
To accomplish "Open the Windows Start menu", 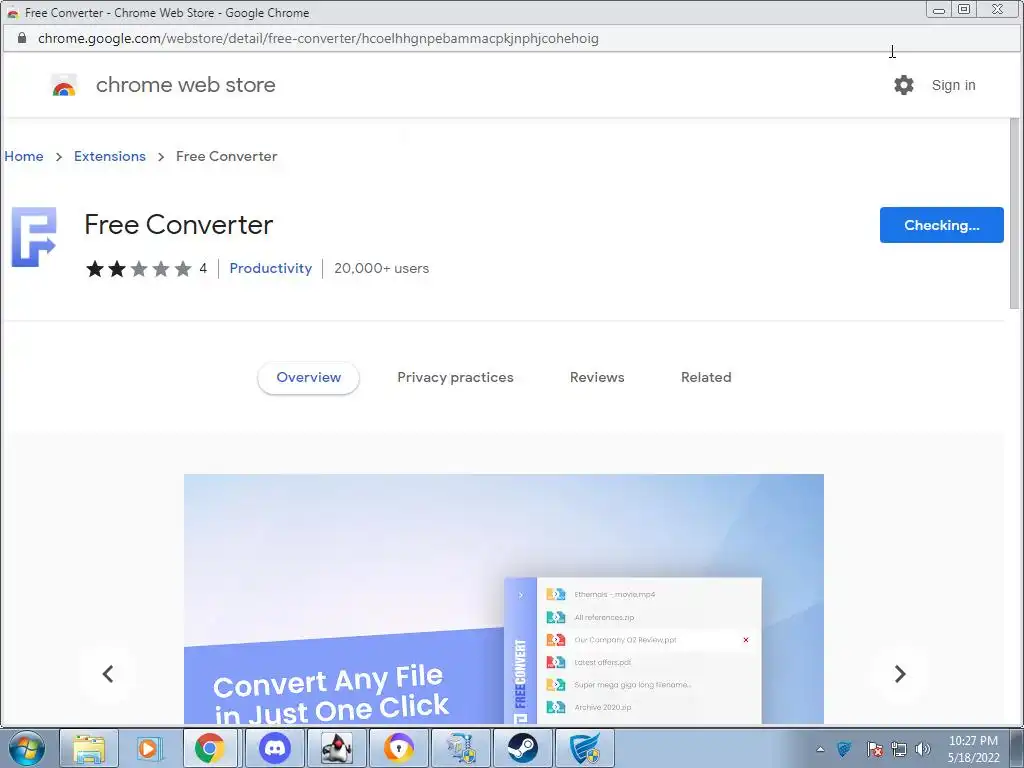I will click(27, 748).
